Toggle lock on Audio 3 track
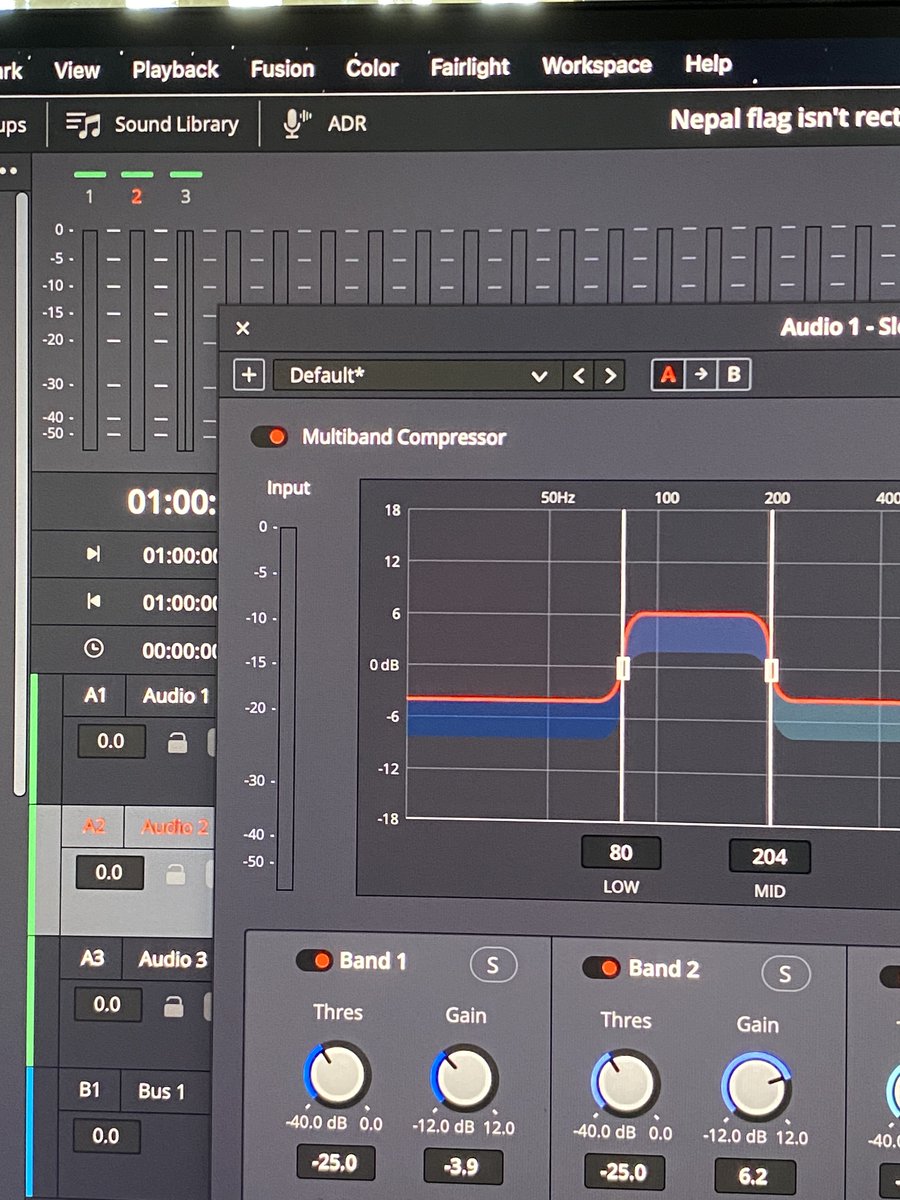900x1200 pixels. click(174, 1007)
